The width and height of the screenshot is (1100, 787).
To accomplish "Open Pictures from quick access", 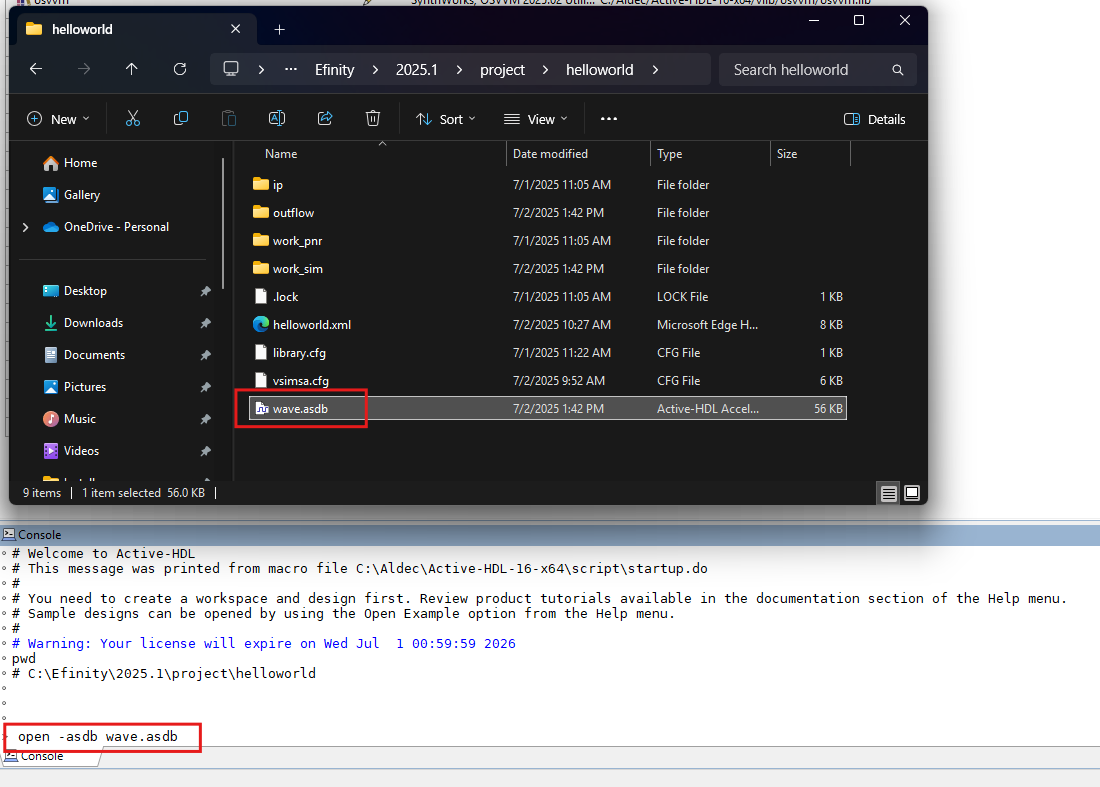I will pos(85,386).
